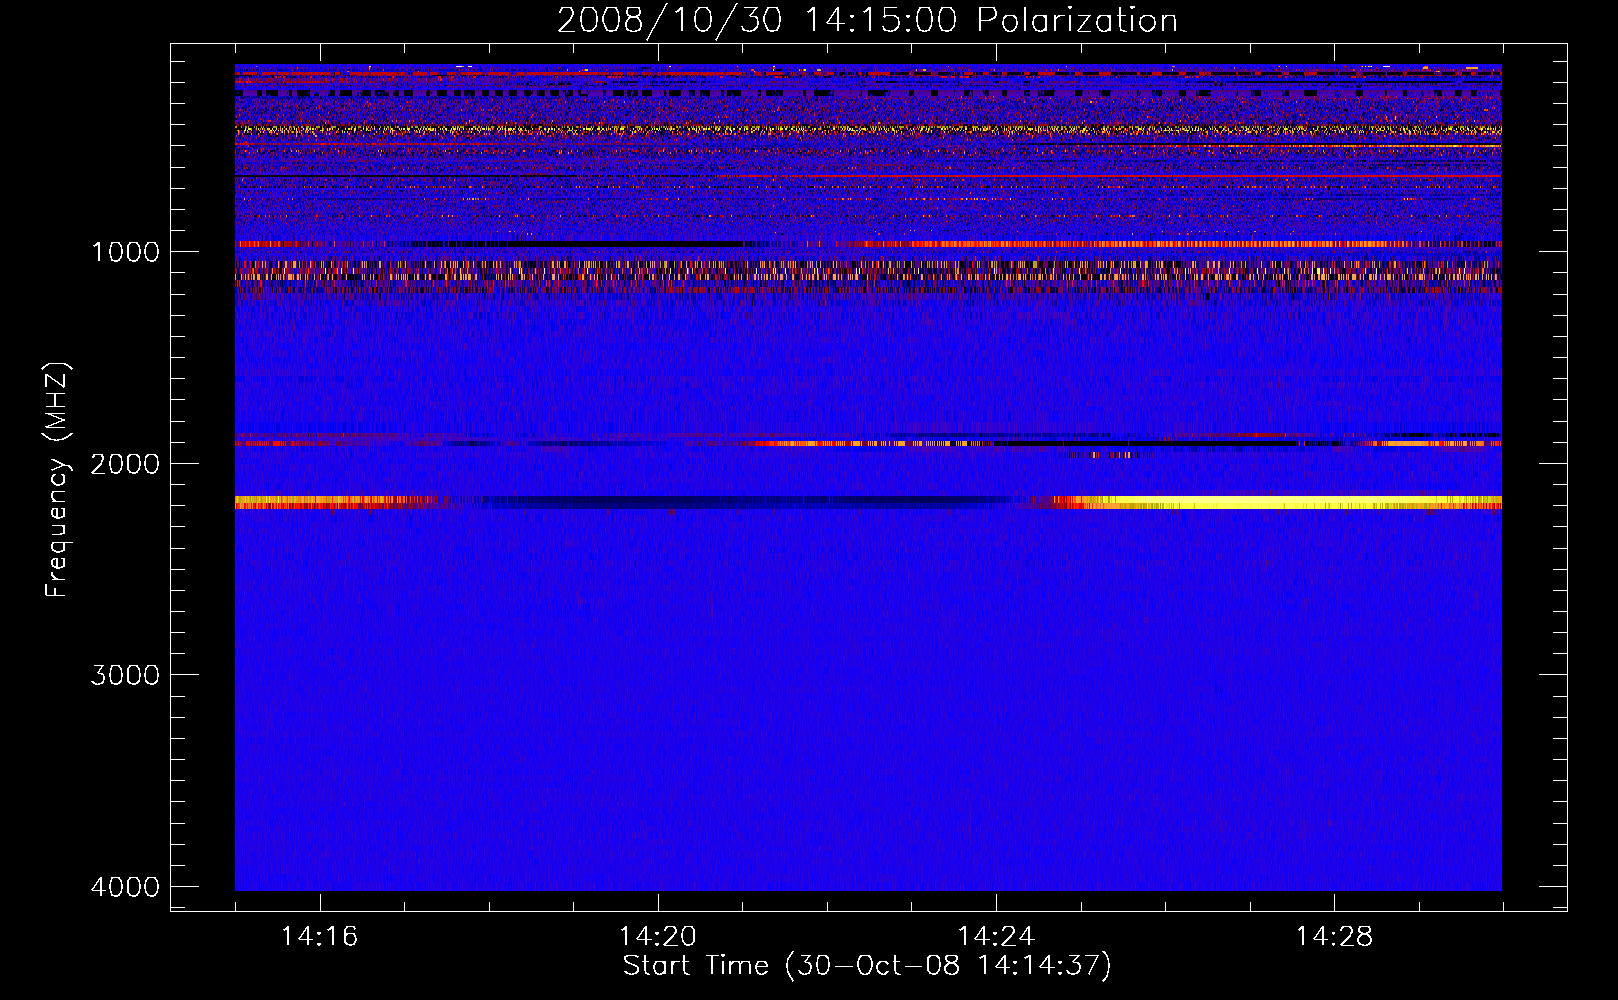This screenshot has width=1618, height=1000.
Task: Click the 14:16 time tick label
Action: click(319, 937)
